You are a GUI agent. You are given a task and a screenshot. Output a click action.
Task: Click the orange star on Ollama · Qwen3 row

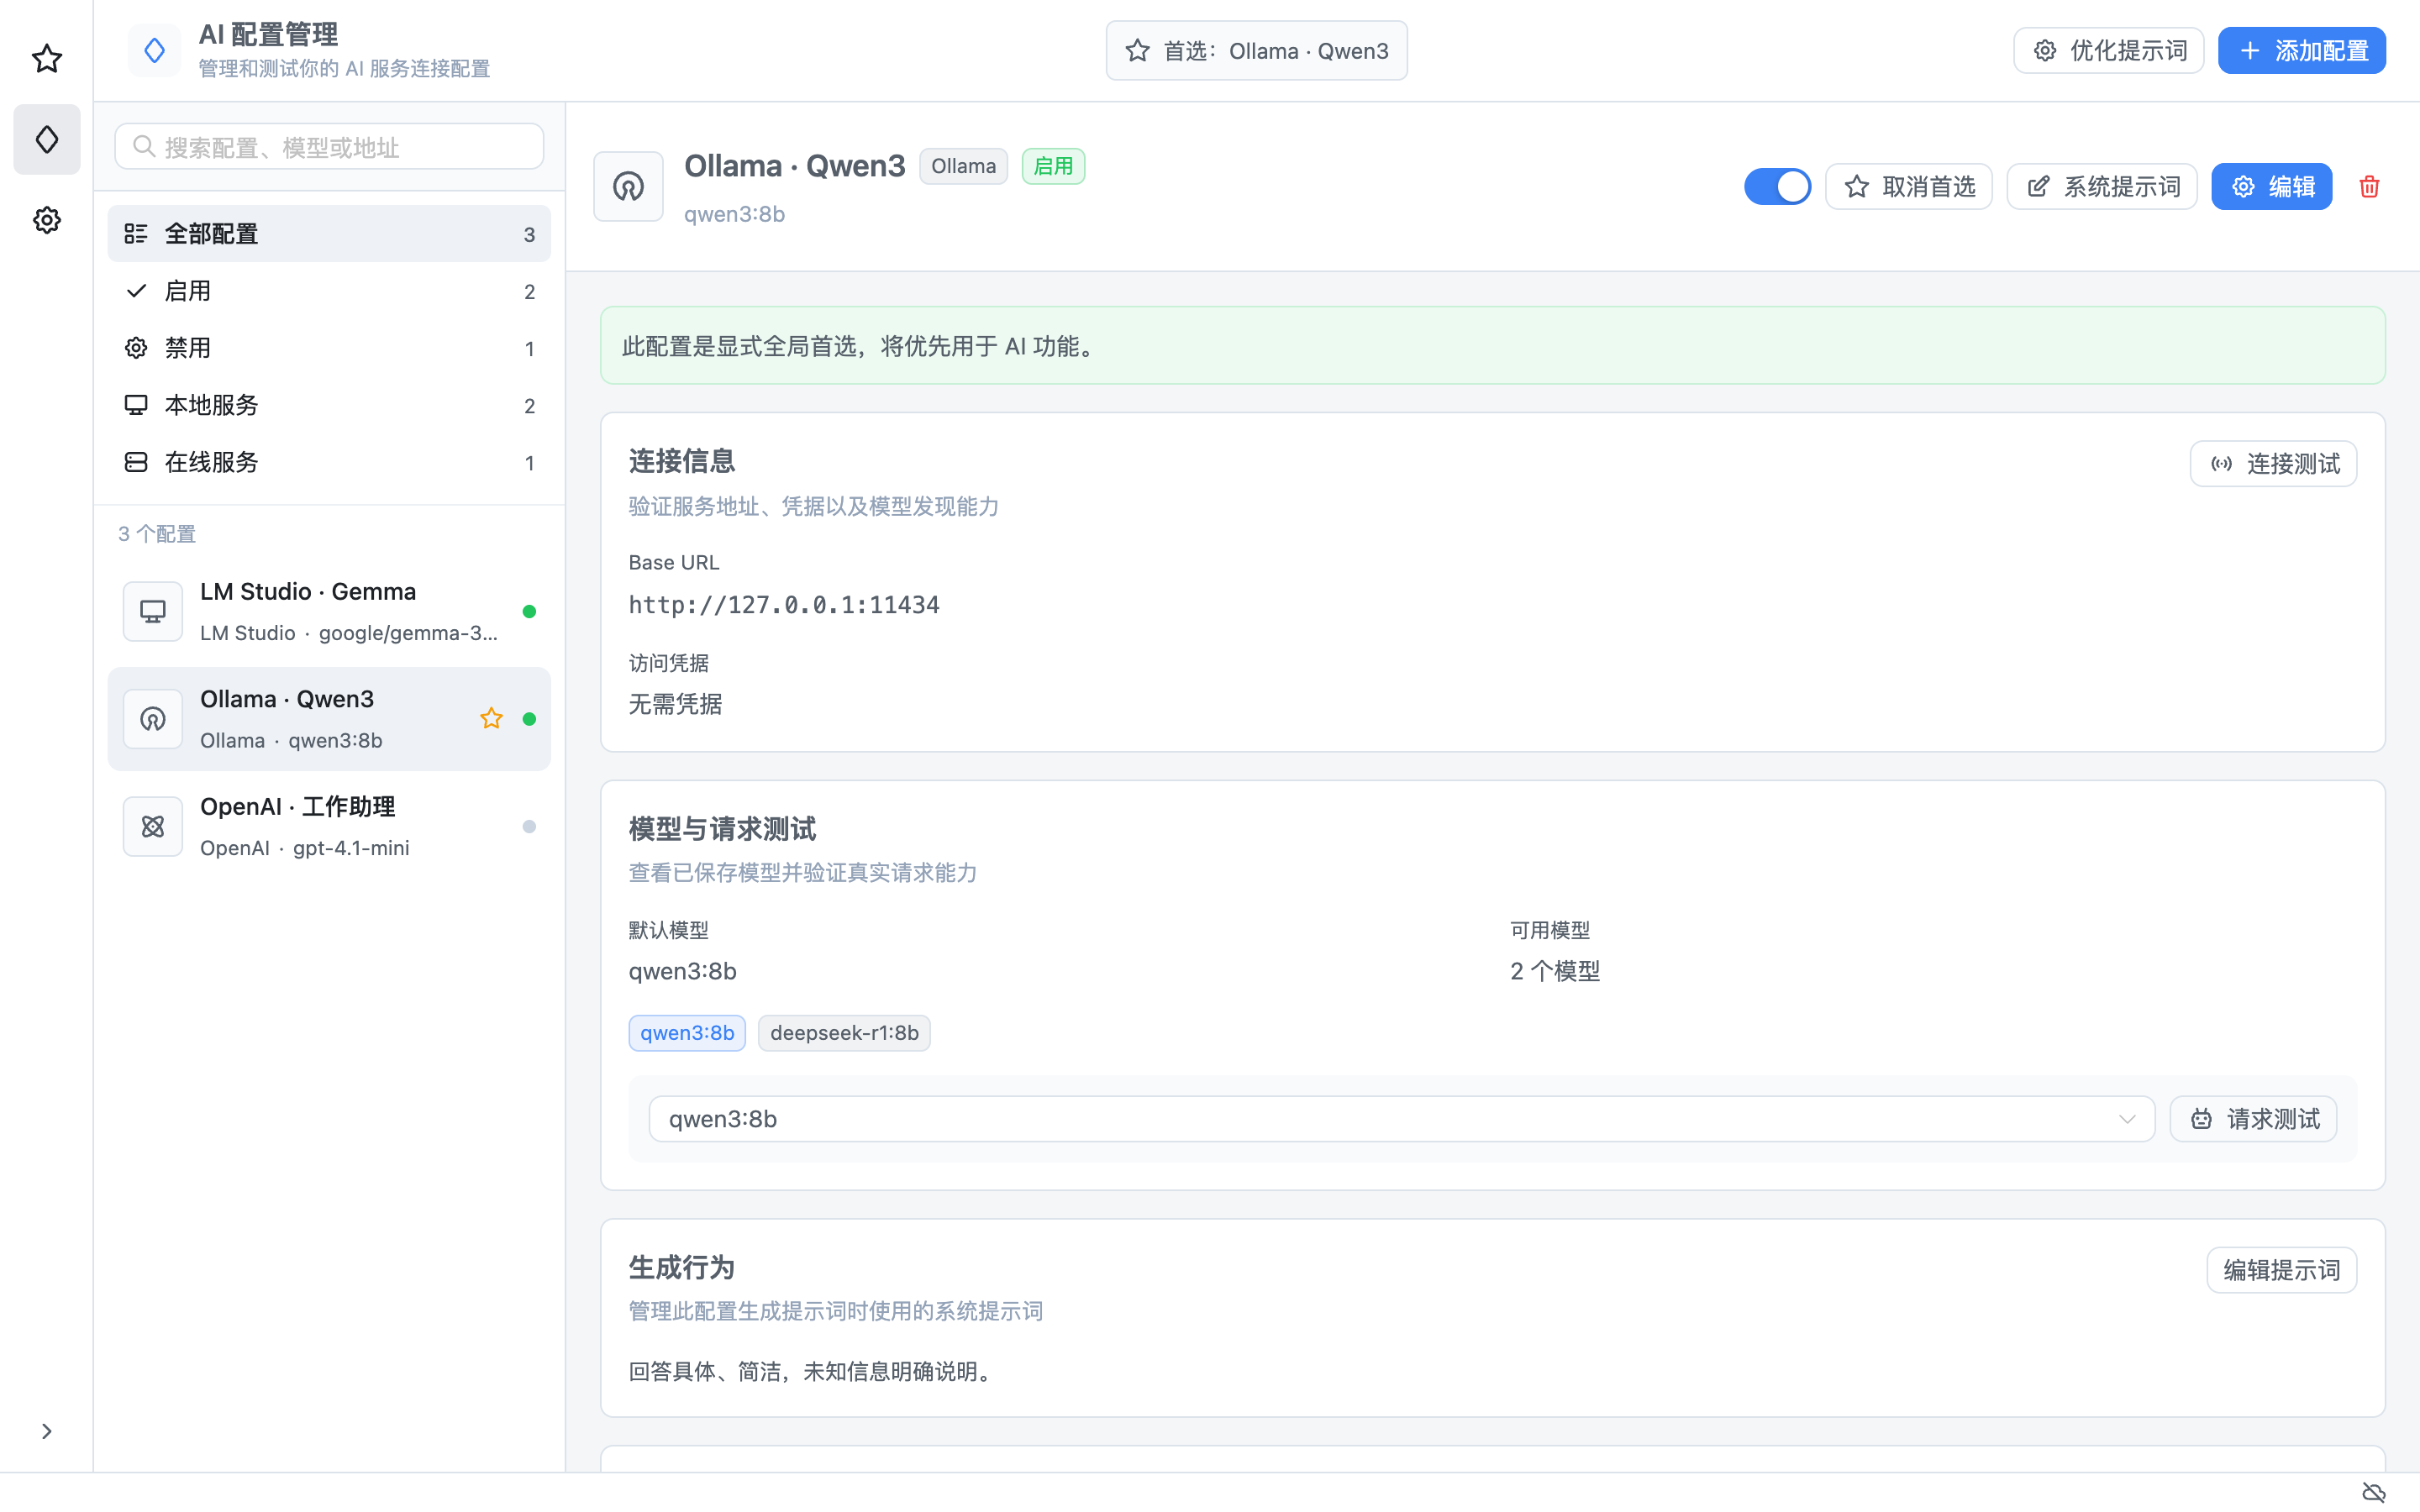(491, 719)
